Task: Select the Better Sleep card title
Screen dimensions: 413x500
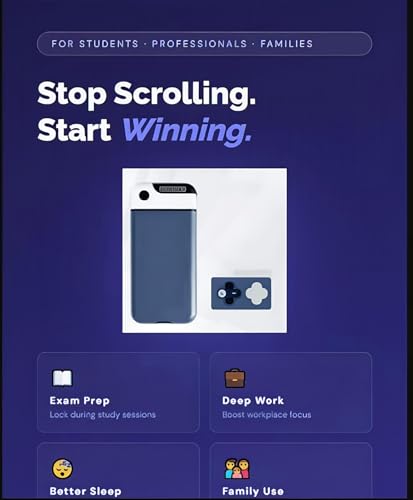Action: point(85,491)
